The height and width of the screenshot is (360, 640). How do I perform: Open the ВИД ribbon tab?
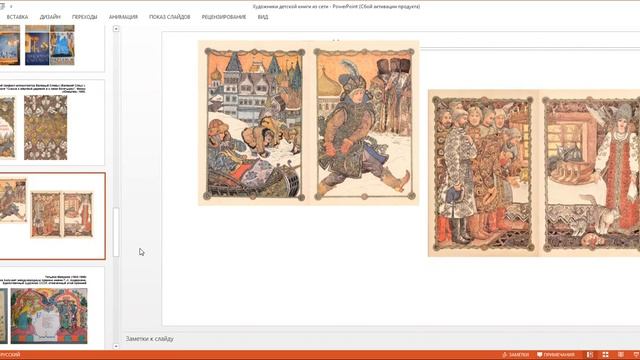click(263, 17)
